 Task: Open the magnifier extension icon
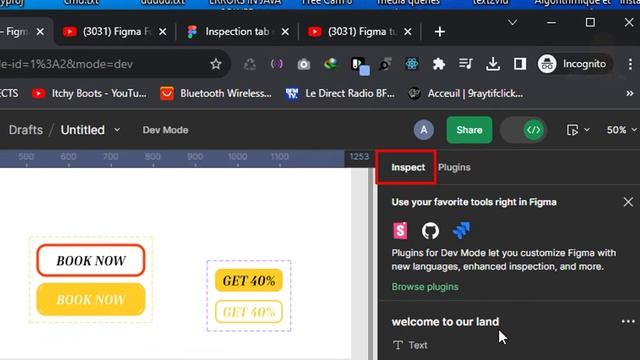click(x=384, y=64)
